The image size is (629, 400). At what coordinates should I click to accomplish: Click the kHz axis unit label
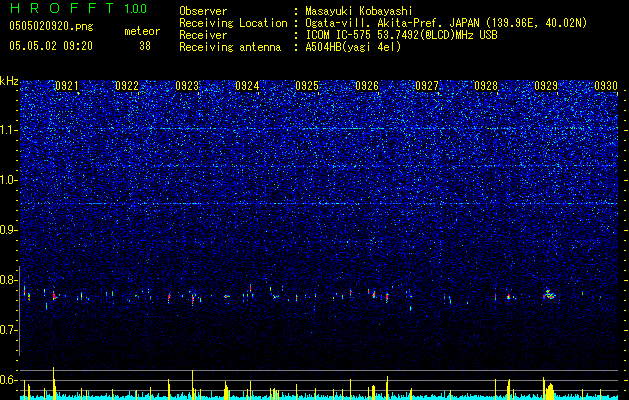[9, 81]
